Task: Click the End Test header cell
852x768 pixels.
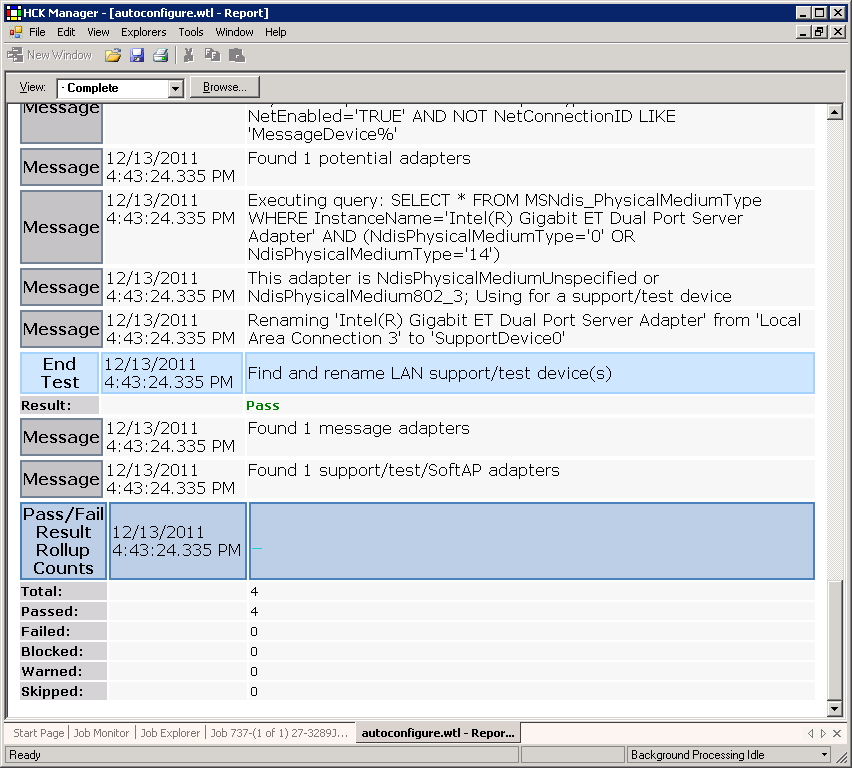Action: (60, 373)
